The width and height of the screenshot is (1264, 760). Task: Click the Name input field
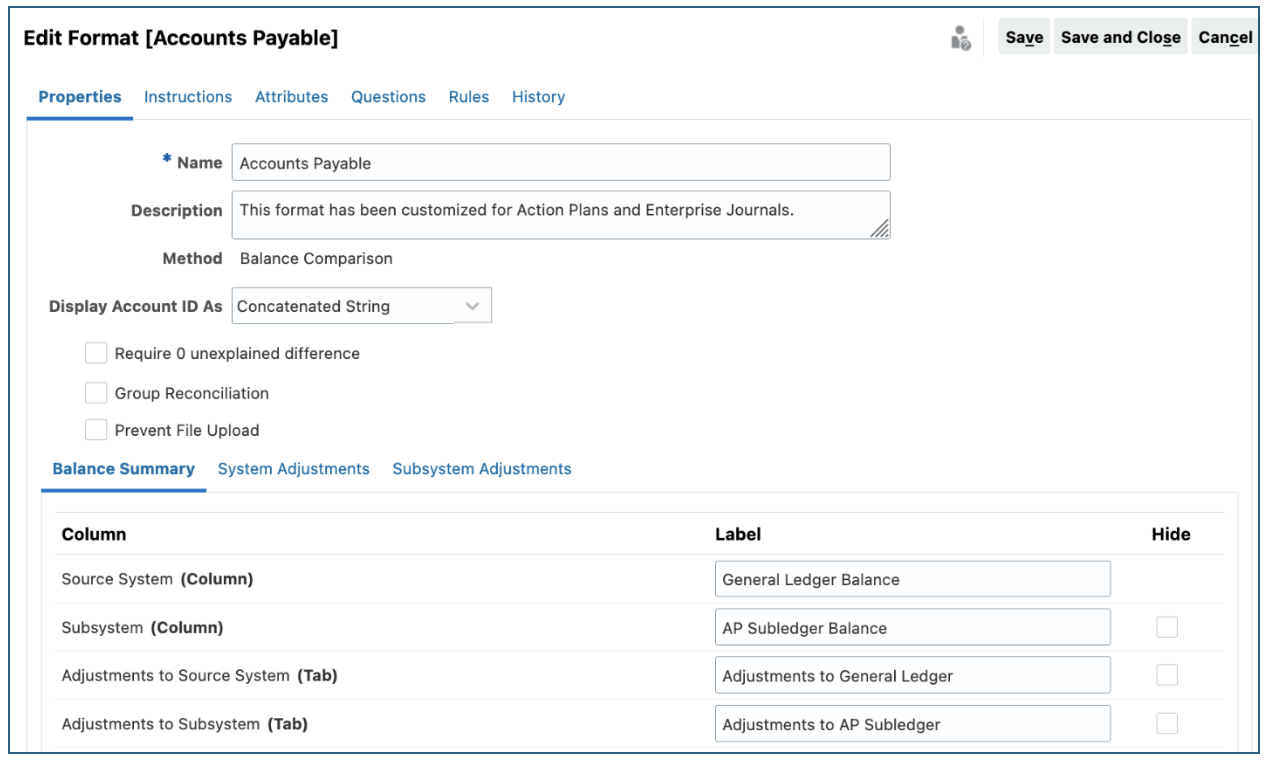click(560, 163)
